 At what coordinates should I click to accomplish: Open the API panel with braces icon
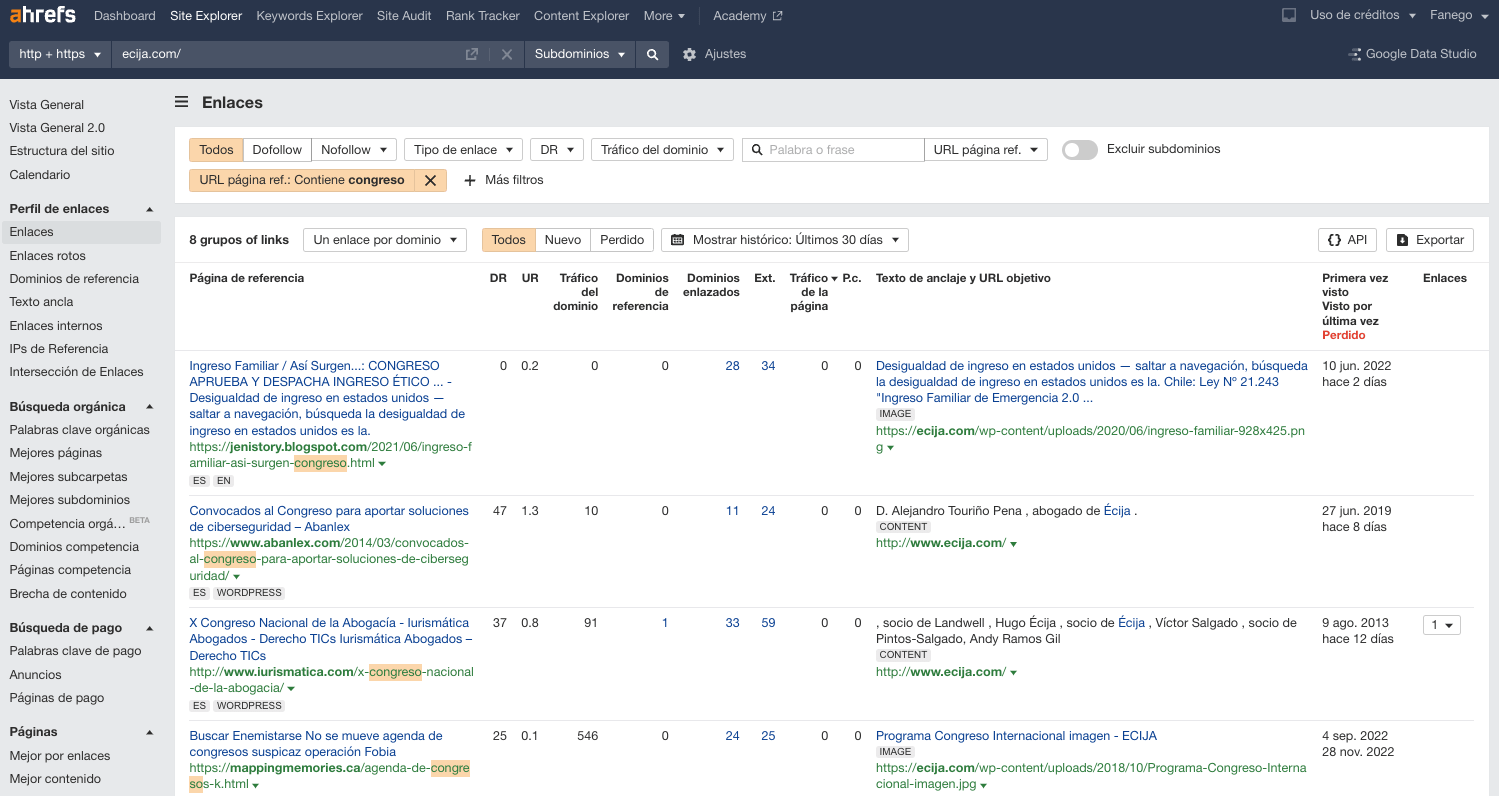[1346, 239]
